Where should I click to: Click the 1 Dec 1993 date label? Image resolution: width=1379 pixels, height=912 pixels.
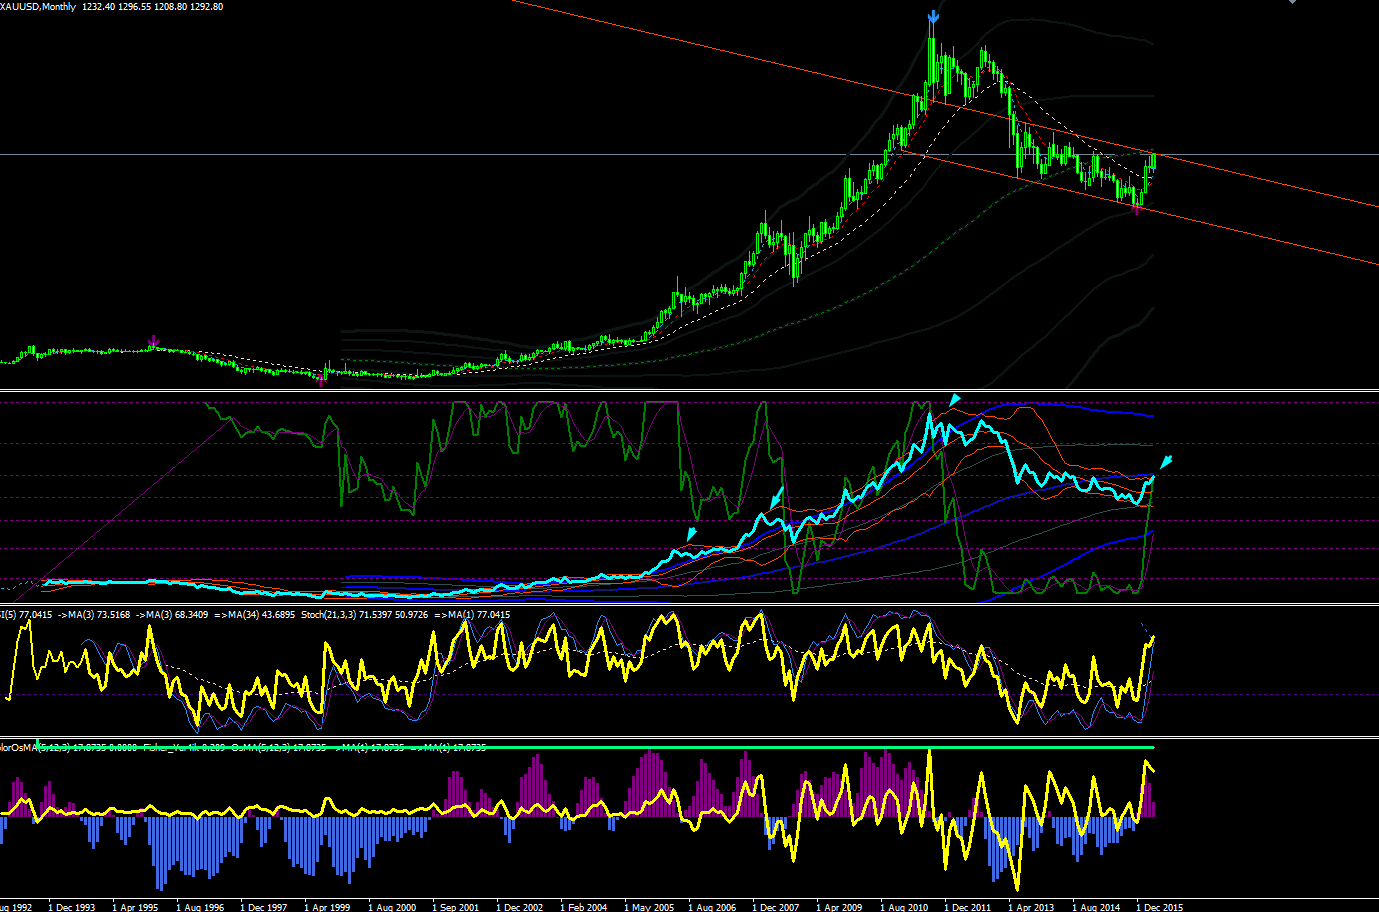point(72,907)
